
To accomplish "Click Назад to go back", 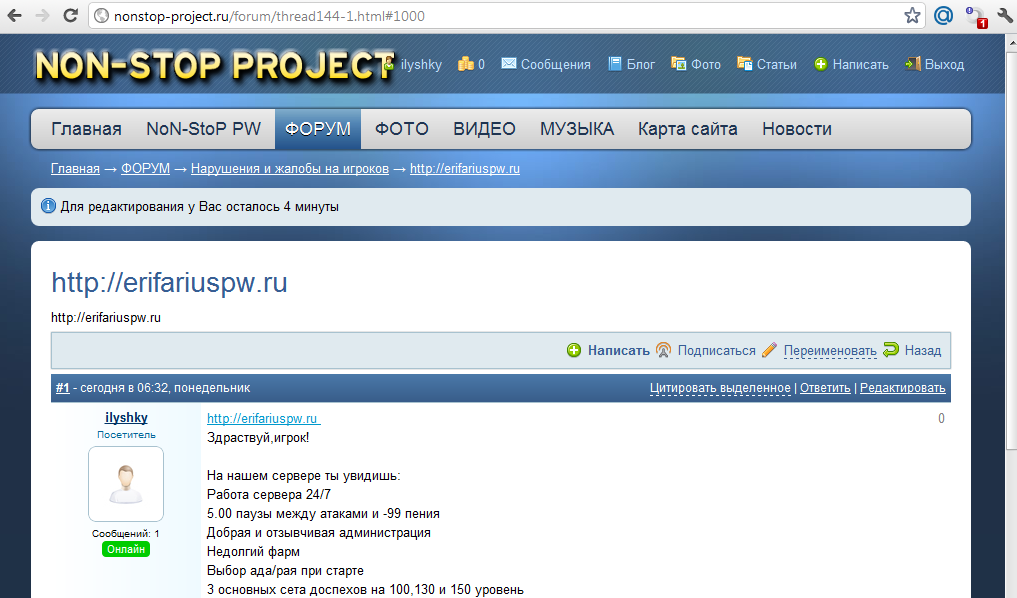I will tap(923, 350).
